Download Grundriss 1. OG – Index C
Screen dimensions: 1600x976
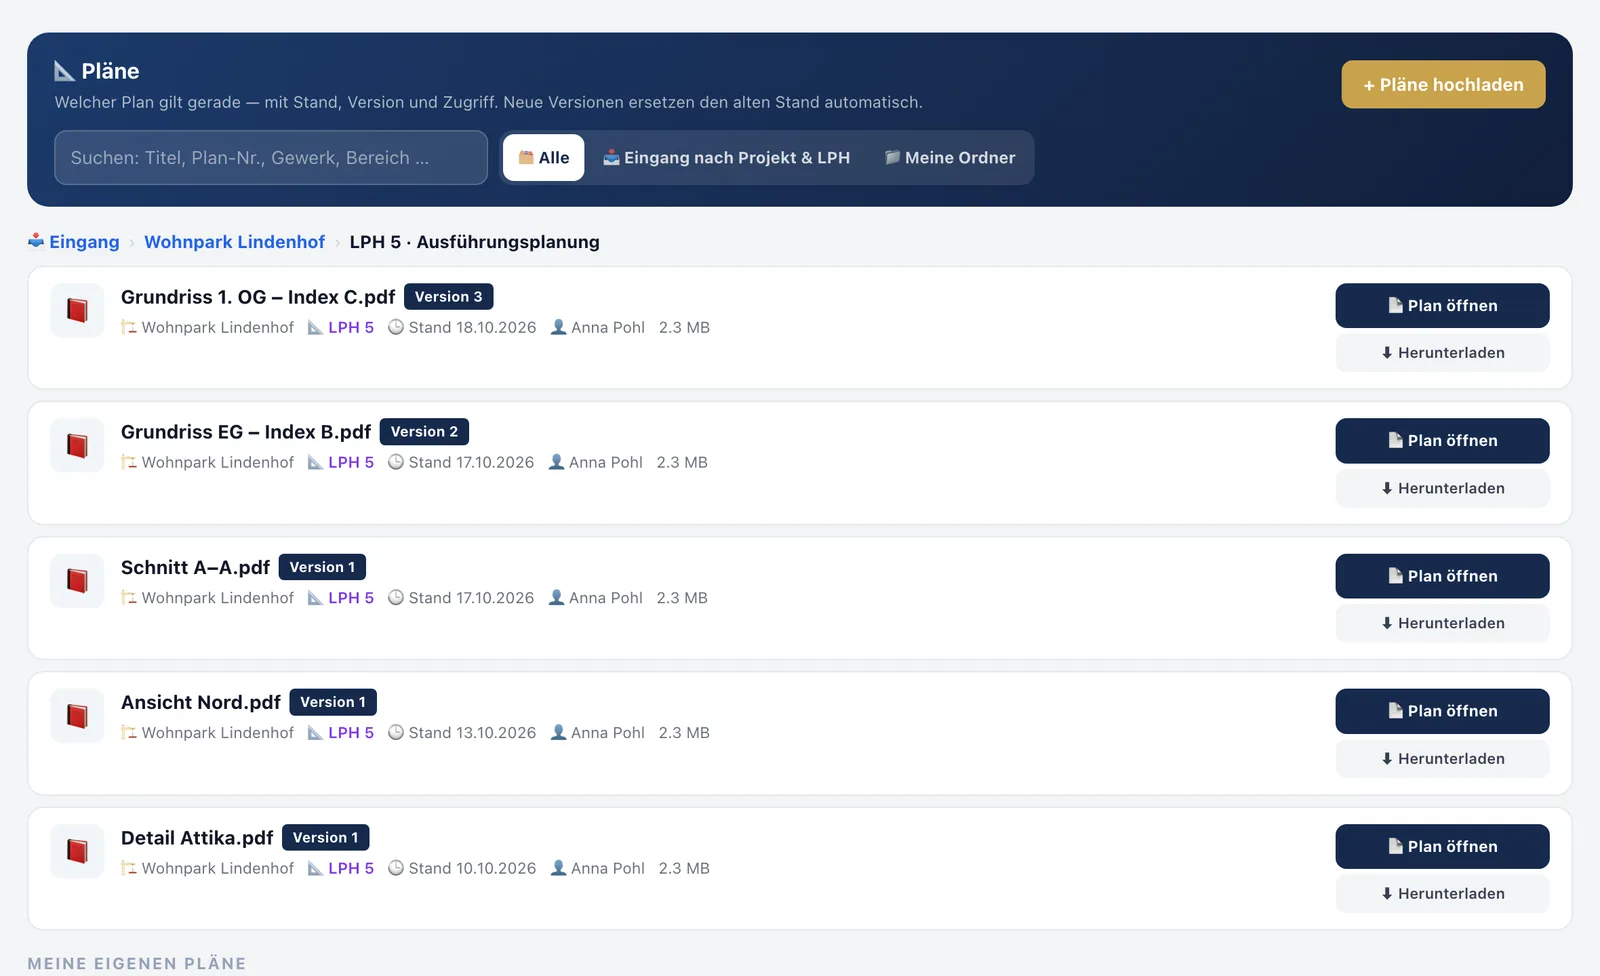[x=1442, y=353]
